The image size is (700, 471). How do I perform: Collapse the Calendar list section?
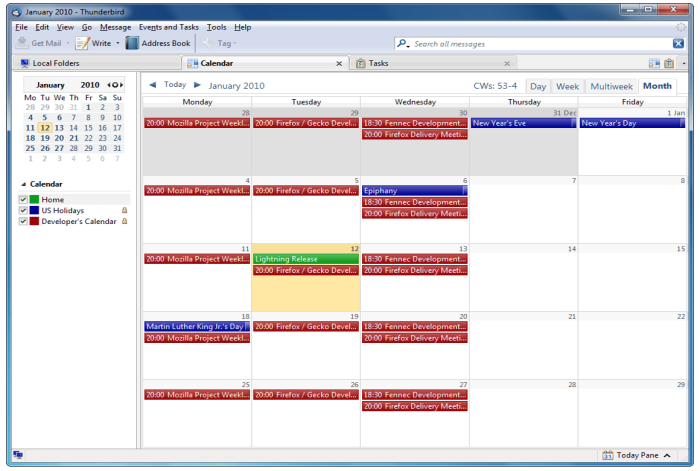[24, 184]
